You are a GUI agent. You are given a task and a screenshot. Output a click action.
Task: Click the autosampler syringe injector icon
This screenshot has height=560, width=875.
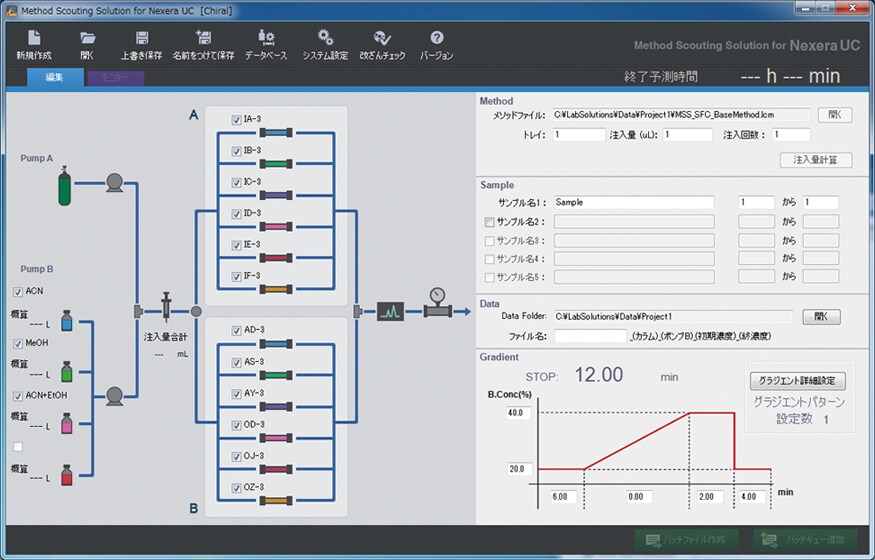click(166, 307)
